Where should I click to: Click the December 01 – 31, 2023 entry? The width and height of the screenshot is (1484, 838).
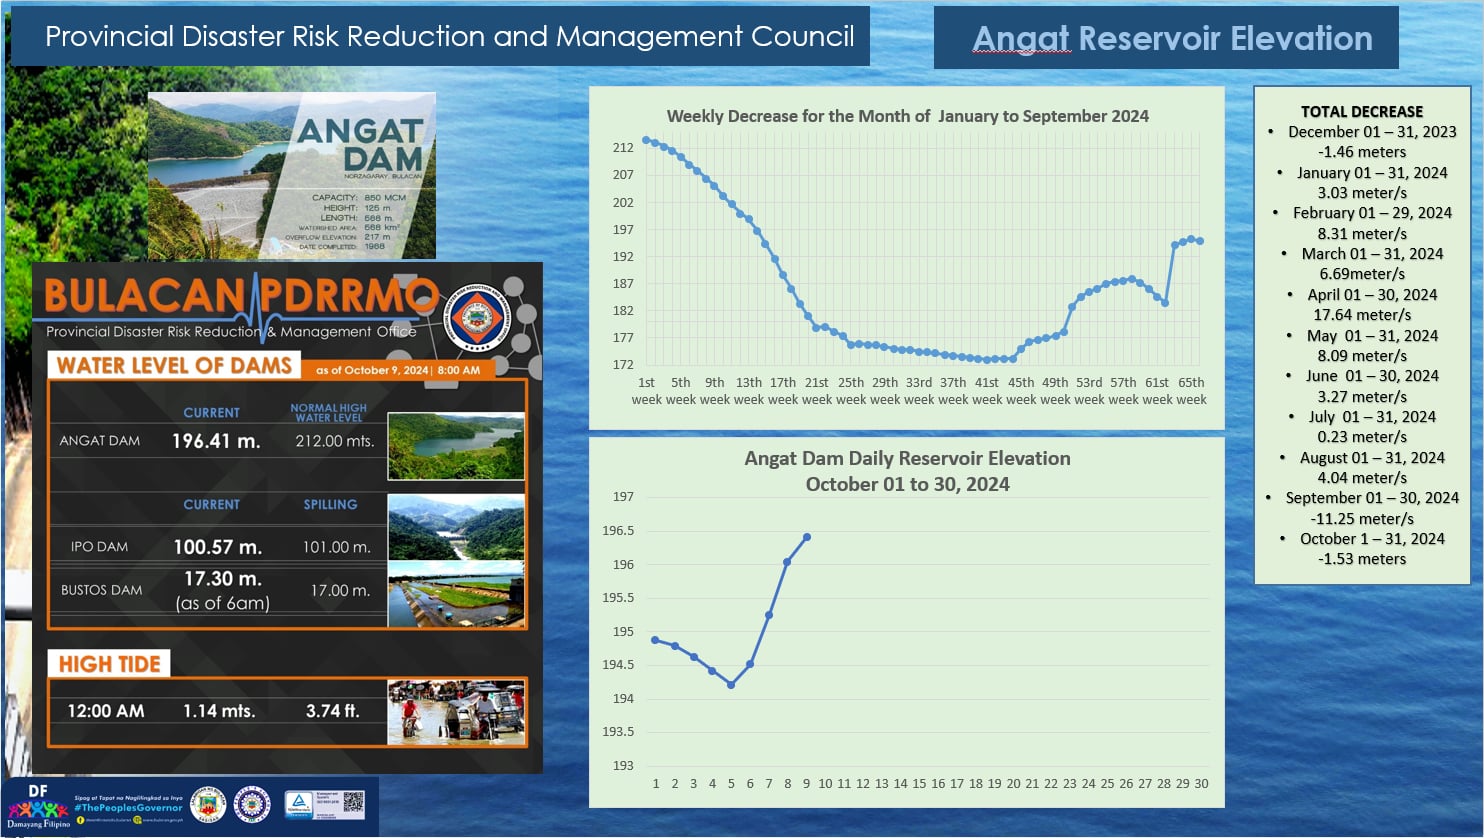(1372, 132)
